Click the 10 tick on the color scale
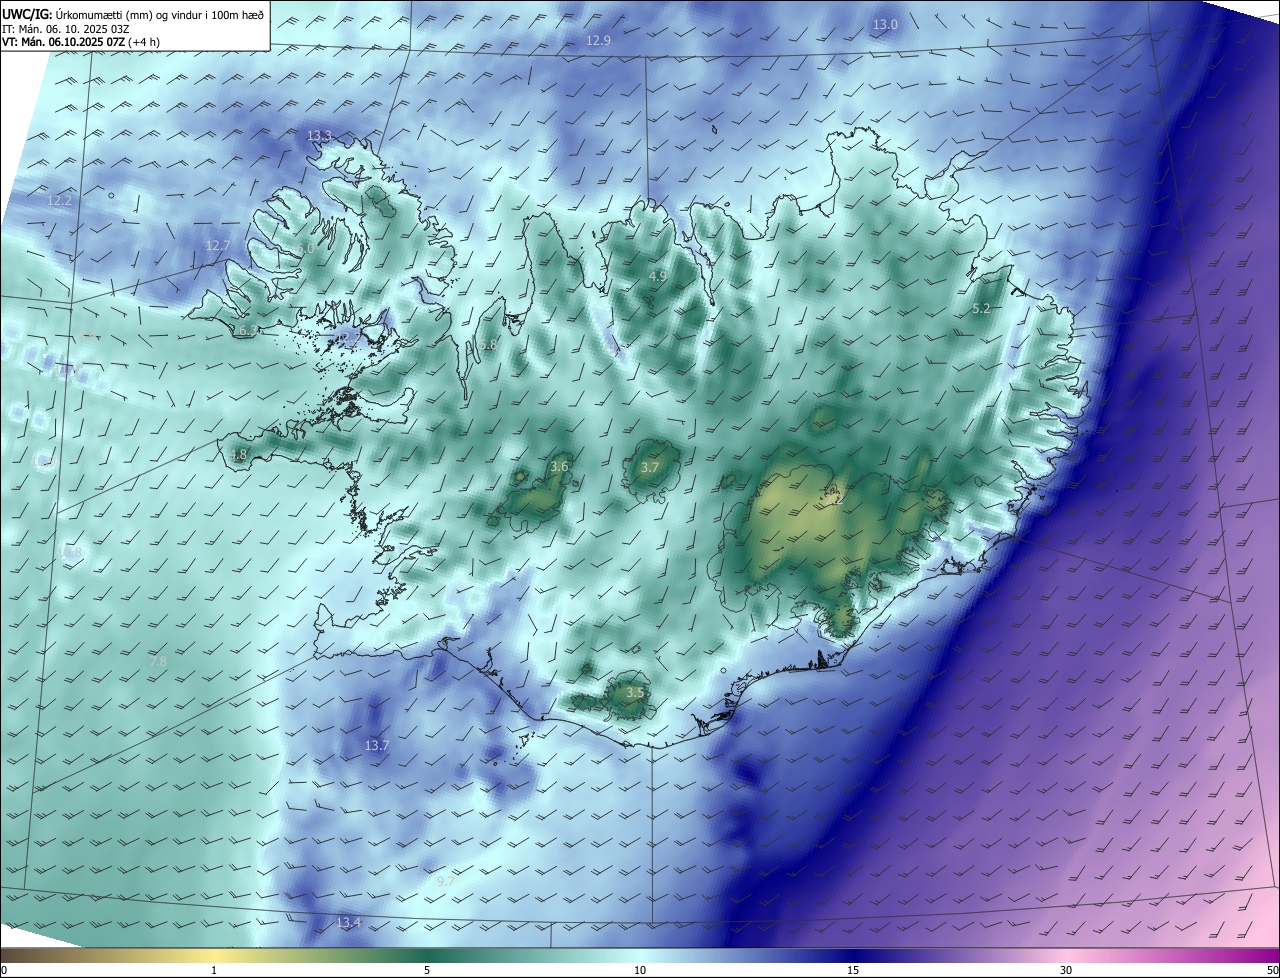Image resolution: width=1280 pixels, height=978 pixels. click(x=640, y=970)
